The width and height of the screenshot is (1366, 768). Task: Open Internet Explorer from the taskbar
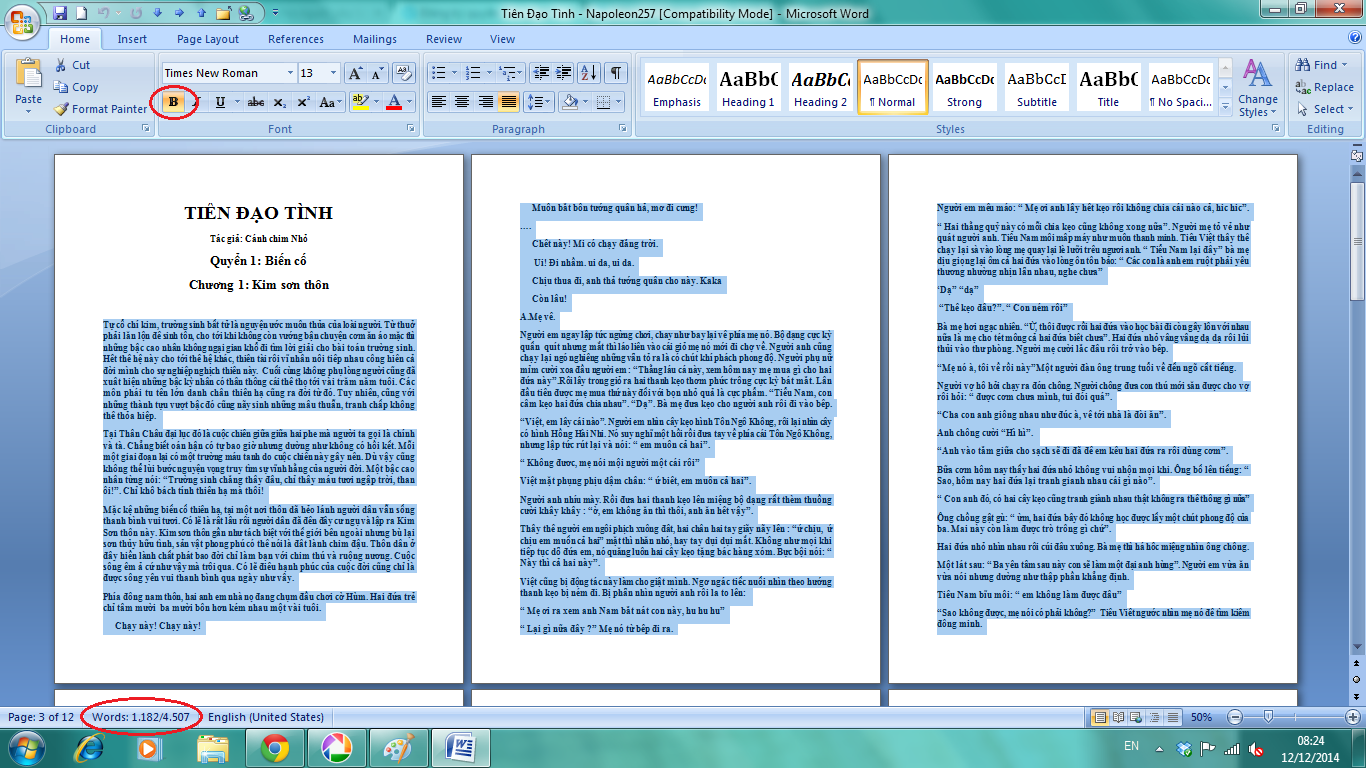point(89,748)
